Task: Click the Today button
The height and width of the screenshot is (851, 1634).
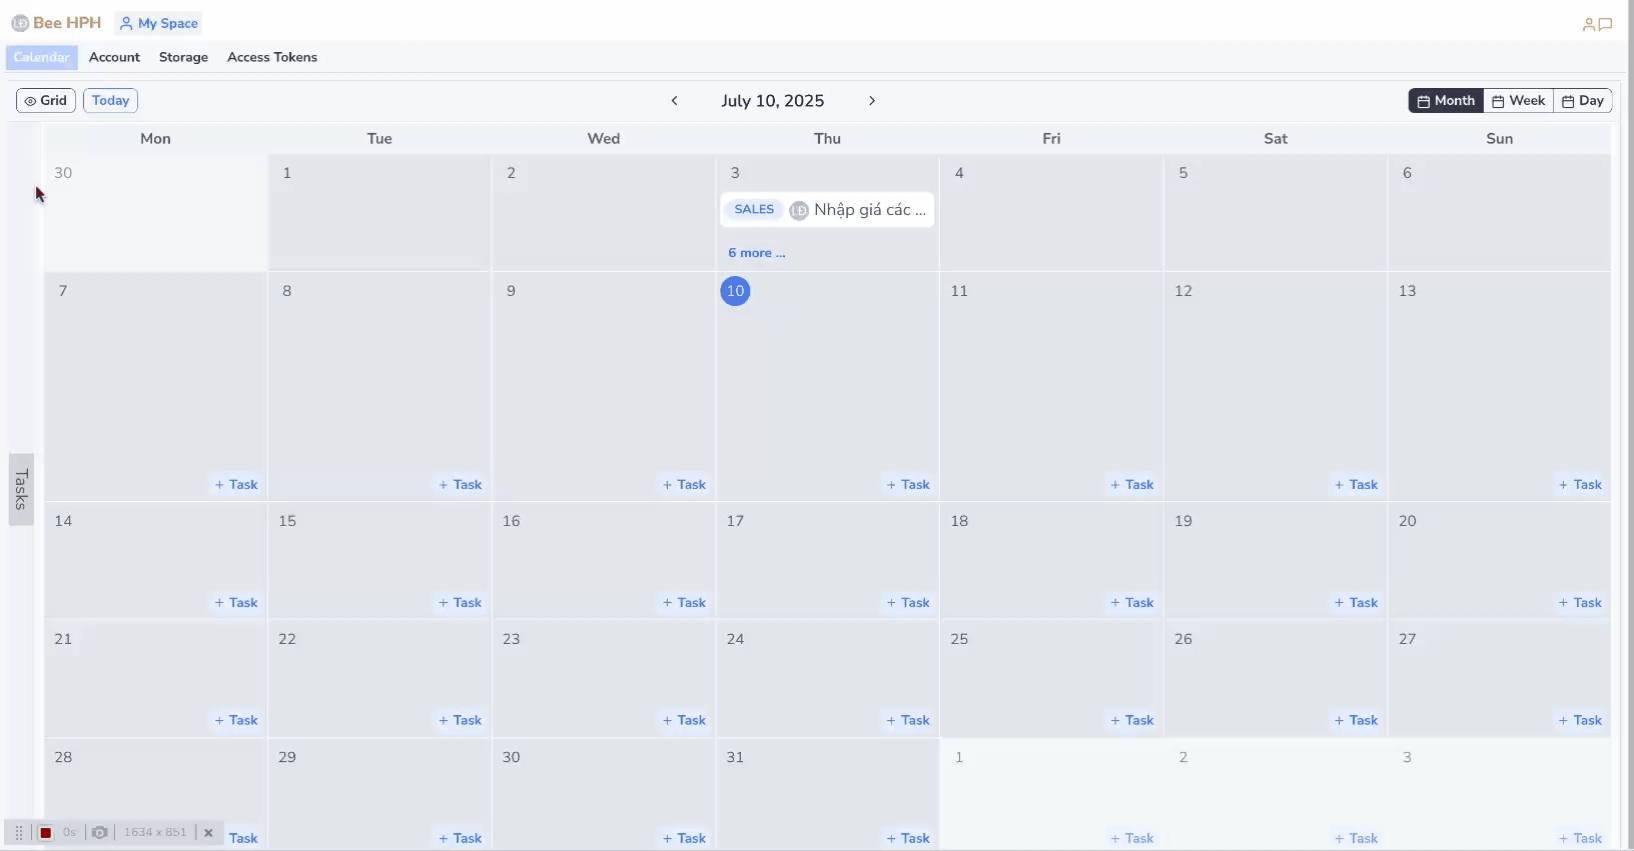Action: 110,101
